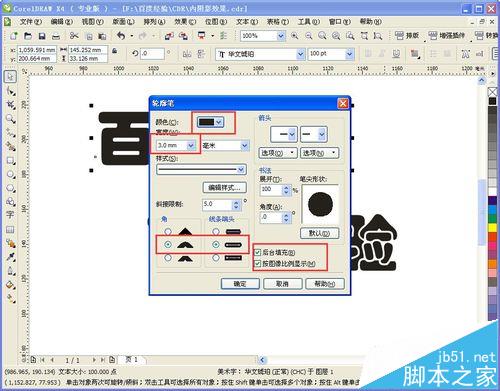Open the Fill tool flyout

point(10,285)
